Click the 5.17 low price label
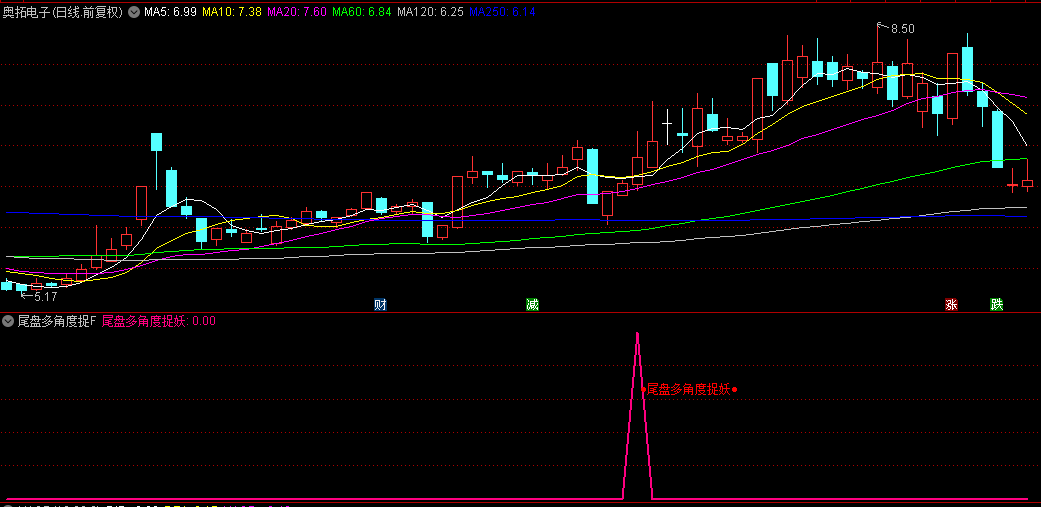This screenshot has width=1041, height=507. (46, 297)
